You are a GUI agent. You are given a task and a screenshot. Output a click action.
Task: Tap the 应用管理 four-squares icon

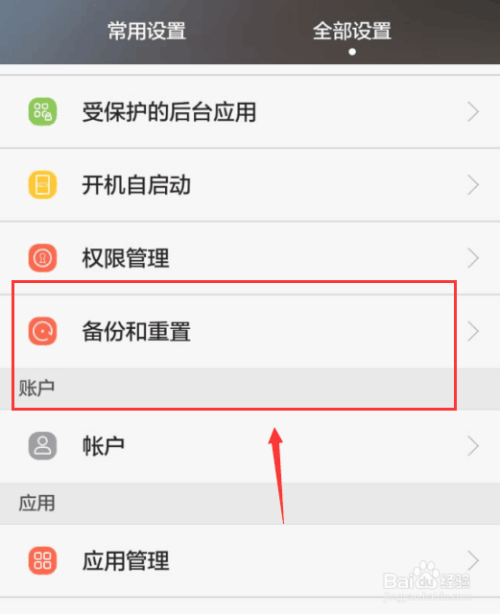43,560
